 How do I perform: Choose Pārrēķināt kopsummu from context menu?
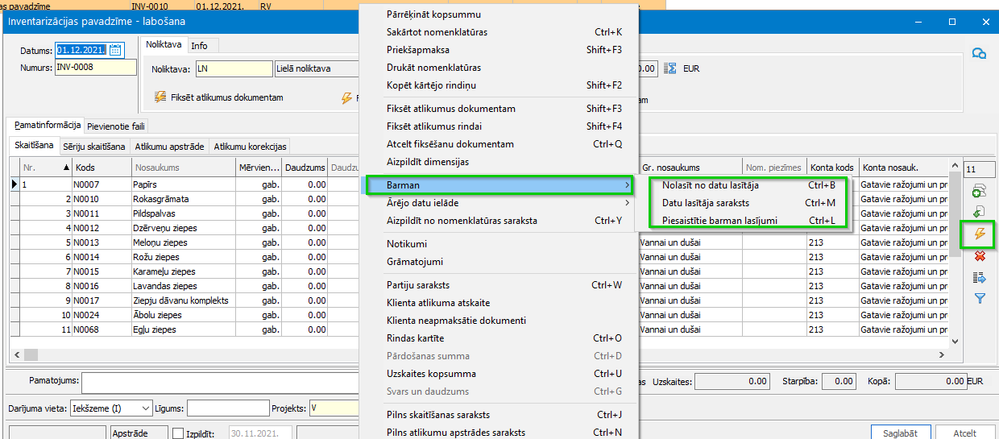pos(498,14)
